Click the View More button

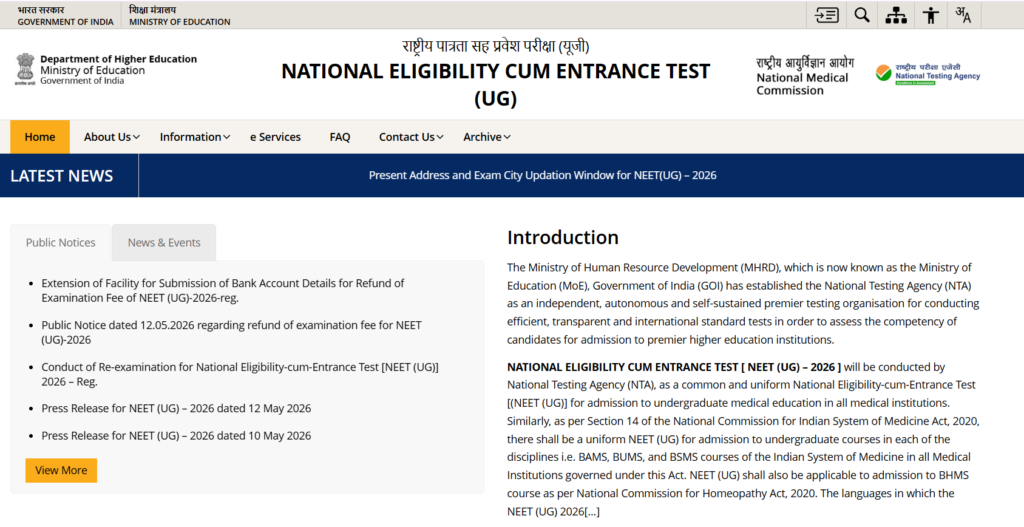coord(61,470)
